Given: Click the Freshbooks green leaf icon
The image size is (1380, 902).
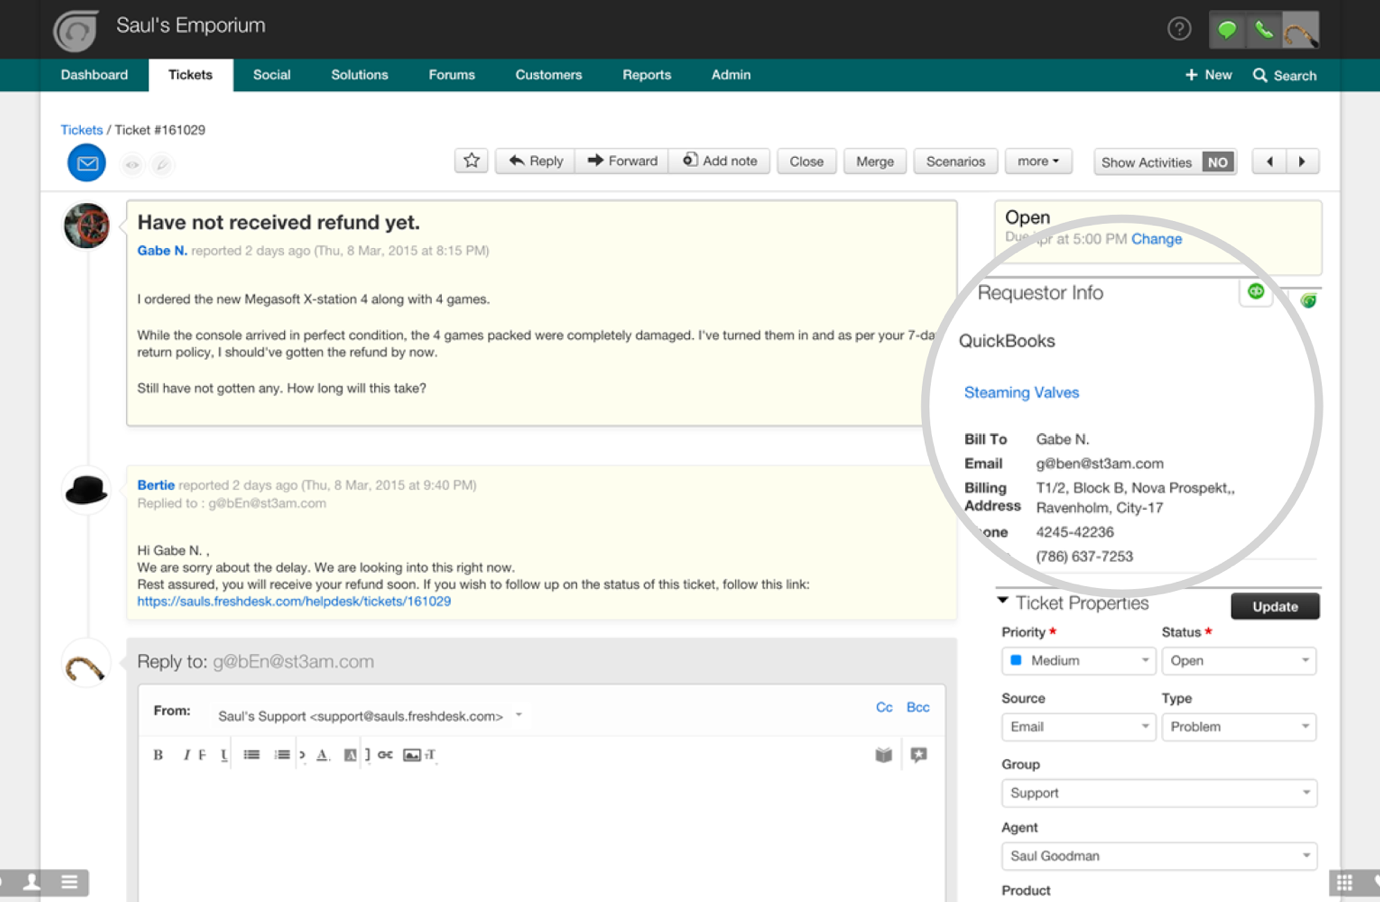Looking at the screenshot, I should coord(1308,300).
